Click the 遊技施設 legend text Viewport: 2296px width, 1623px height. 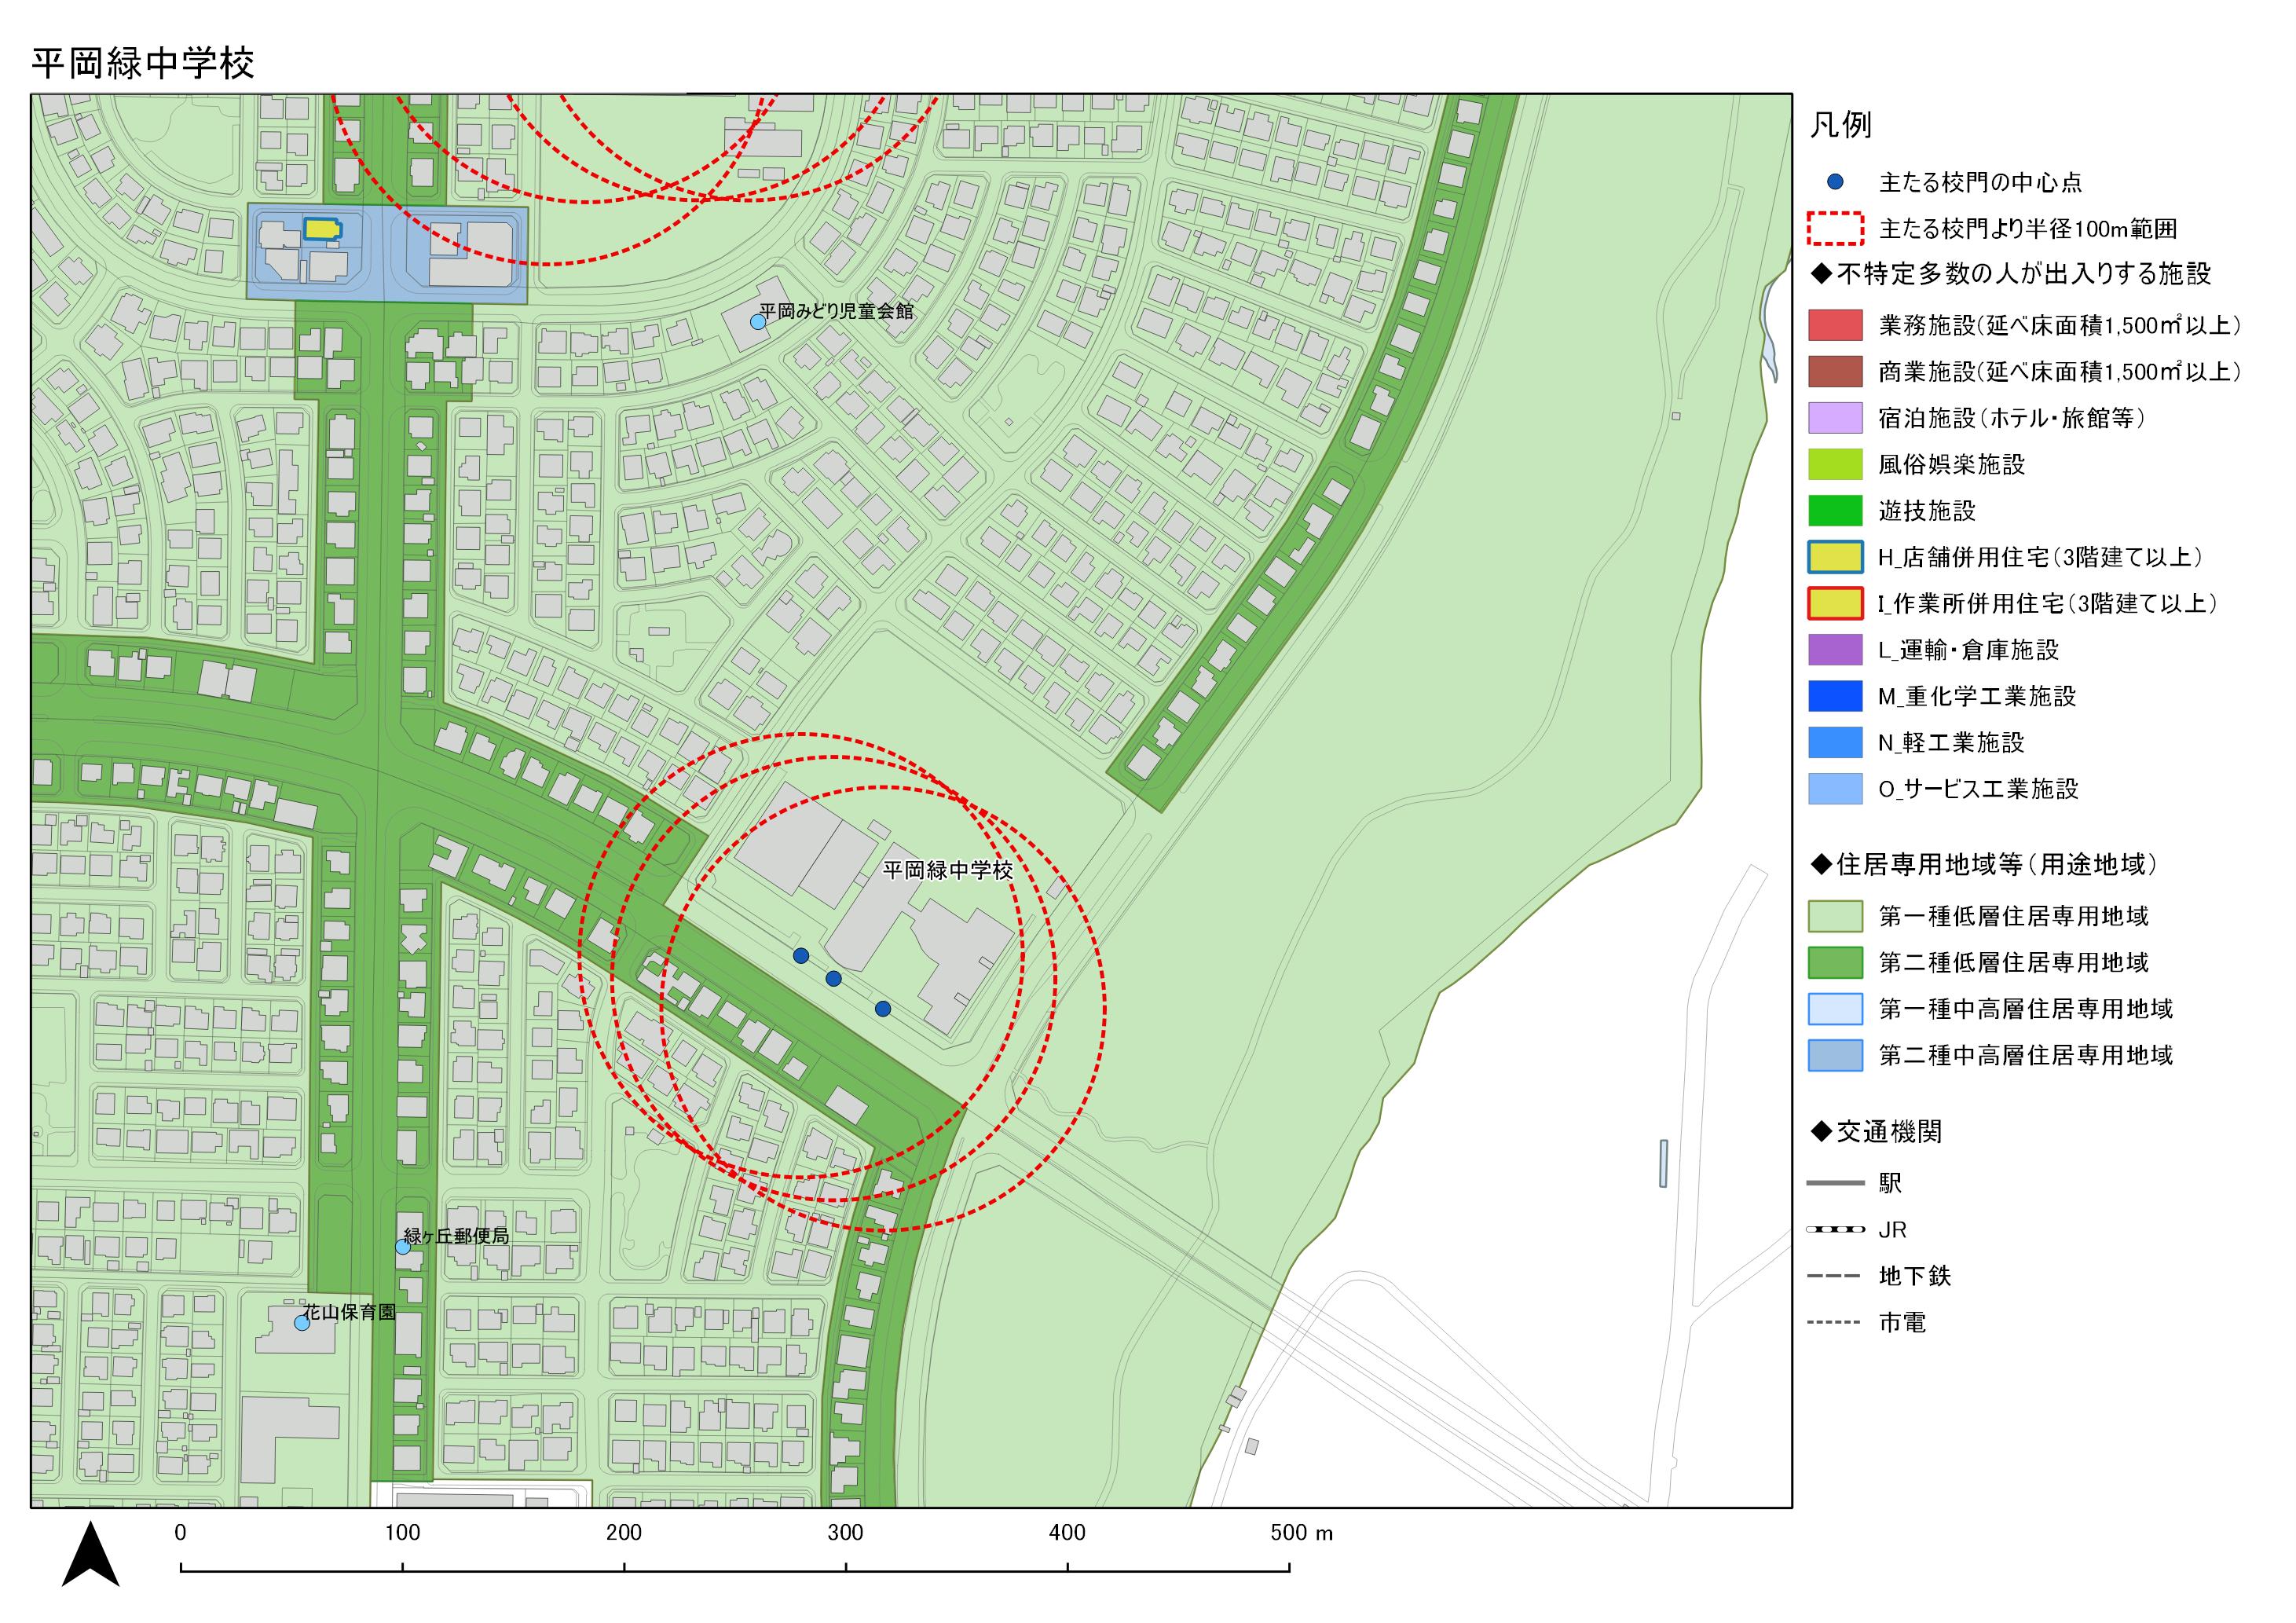[1927, 511]
